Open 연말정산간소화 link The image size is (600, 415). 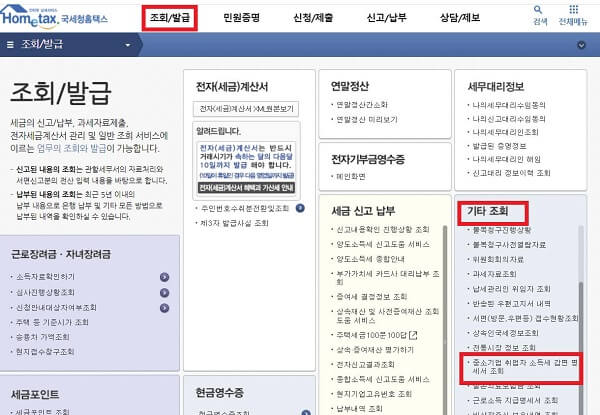point(362,104)
